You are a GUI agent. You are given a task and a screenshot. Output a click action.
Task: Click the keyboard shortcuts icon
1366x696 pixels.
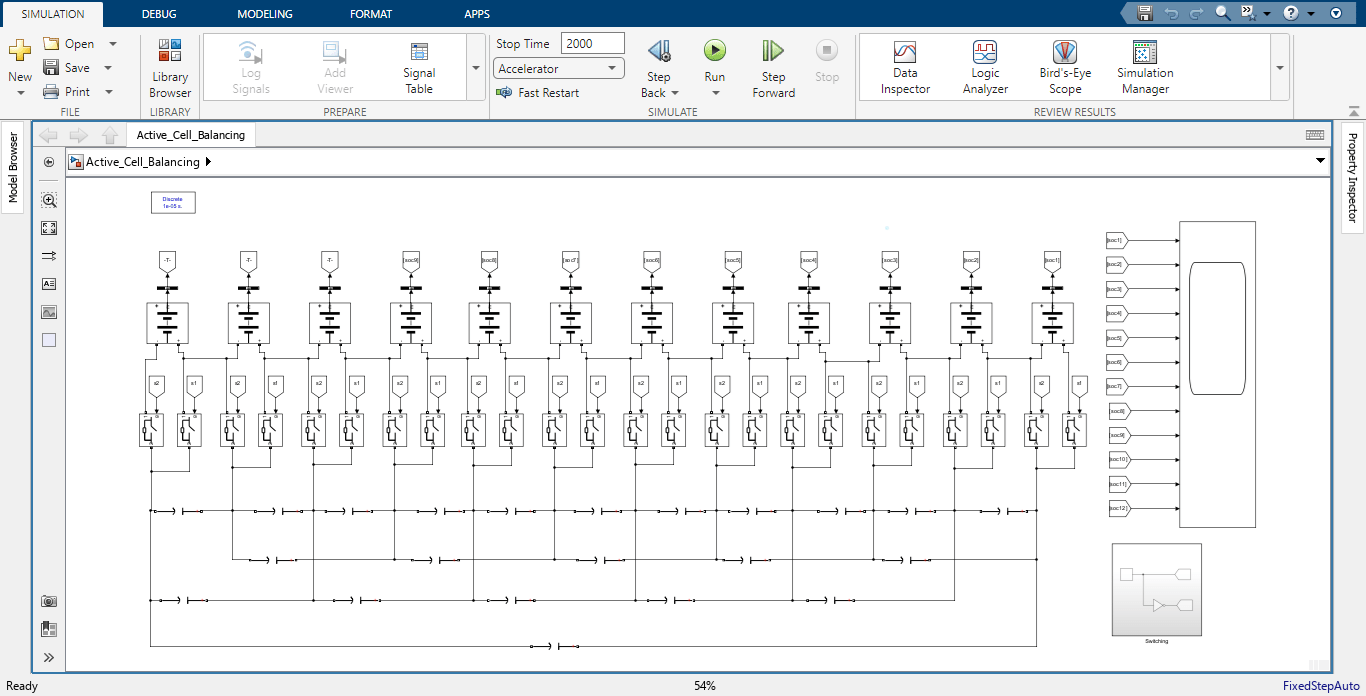[1315, 135]
